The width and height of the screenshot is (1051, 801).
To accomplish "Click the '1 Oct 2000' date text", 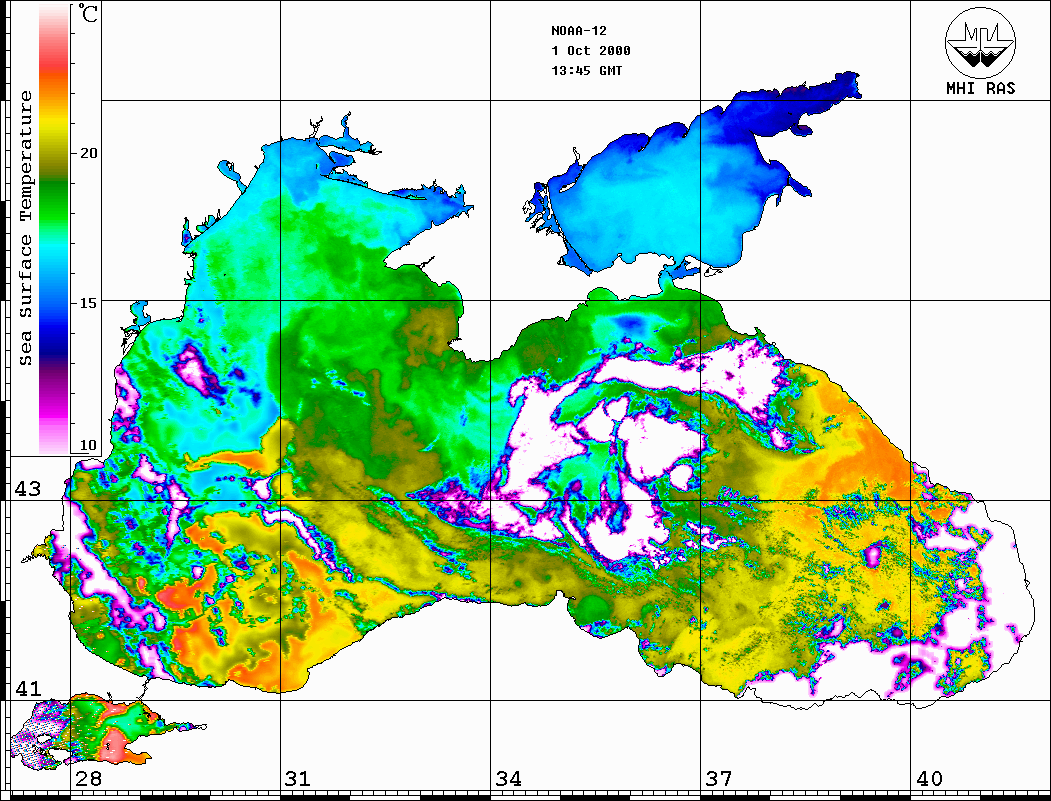I will (591, 51).
